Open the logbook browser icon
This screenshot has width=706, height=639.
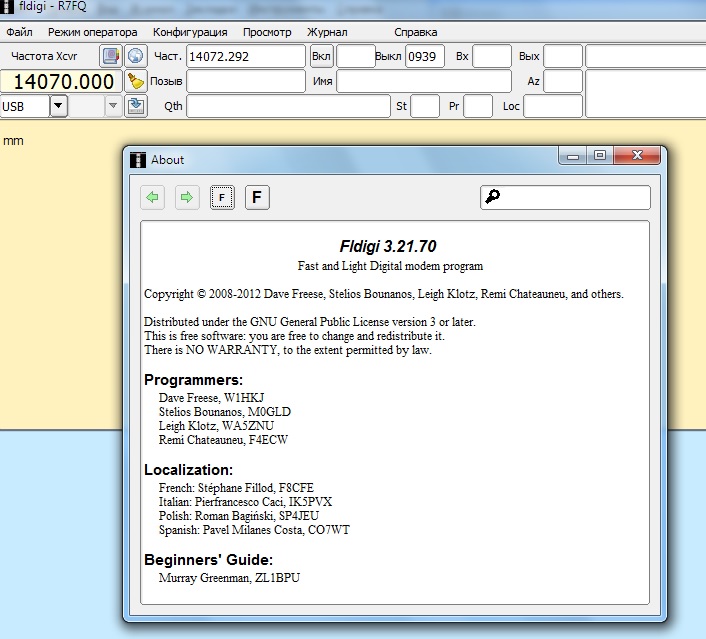click(110, 56)
